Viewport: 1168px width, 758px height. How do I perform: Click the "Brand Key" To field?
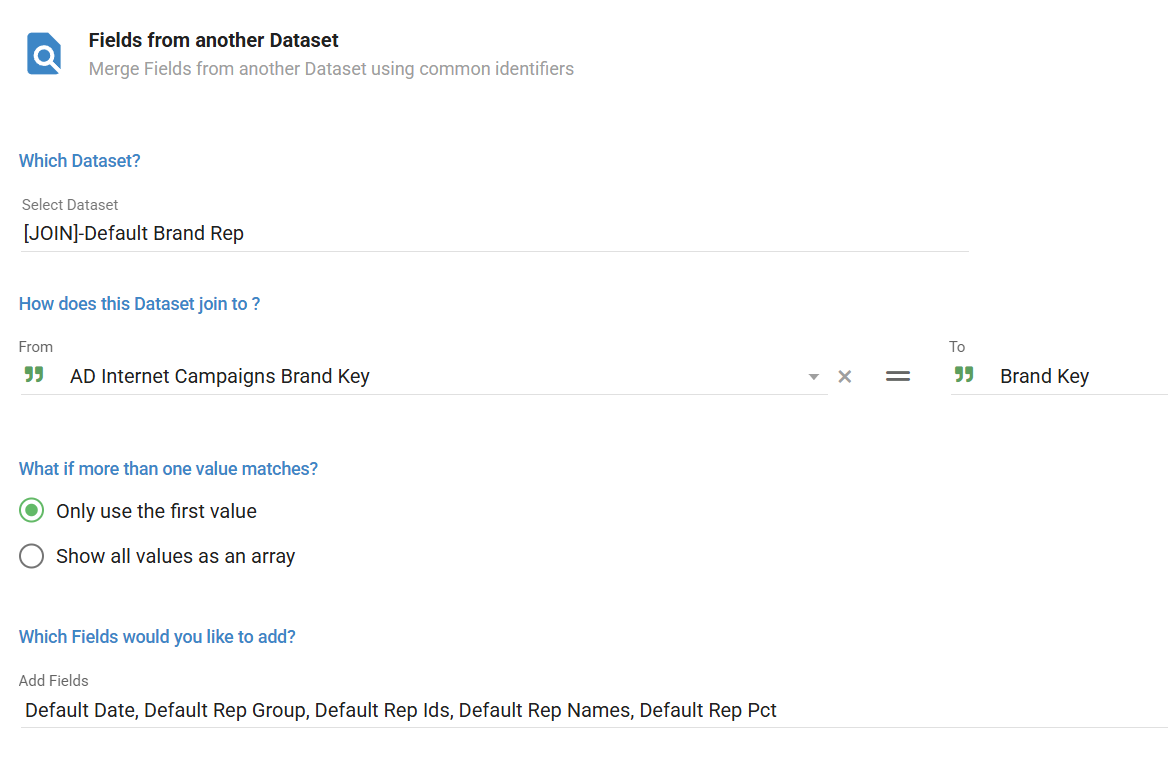[1044, 377]
